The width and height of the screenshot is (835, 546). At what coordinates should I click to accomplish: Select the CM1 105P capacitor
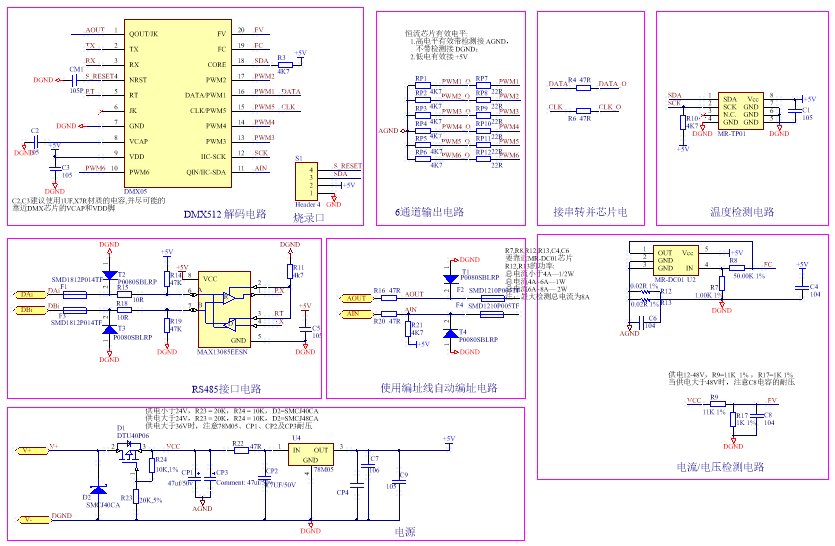(x=77, y=79)
